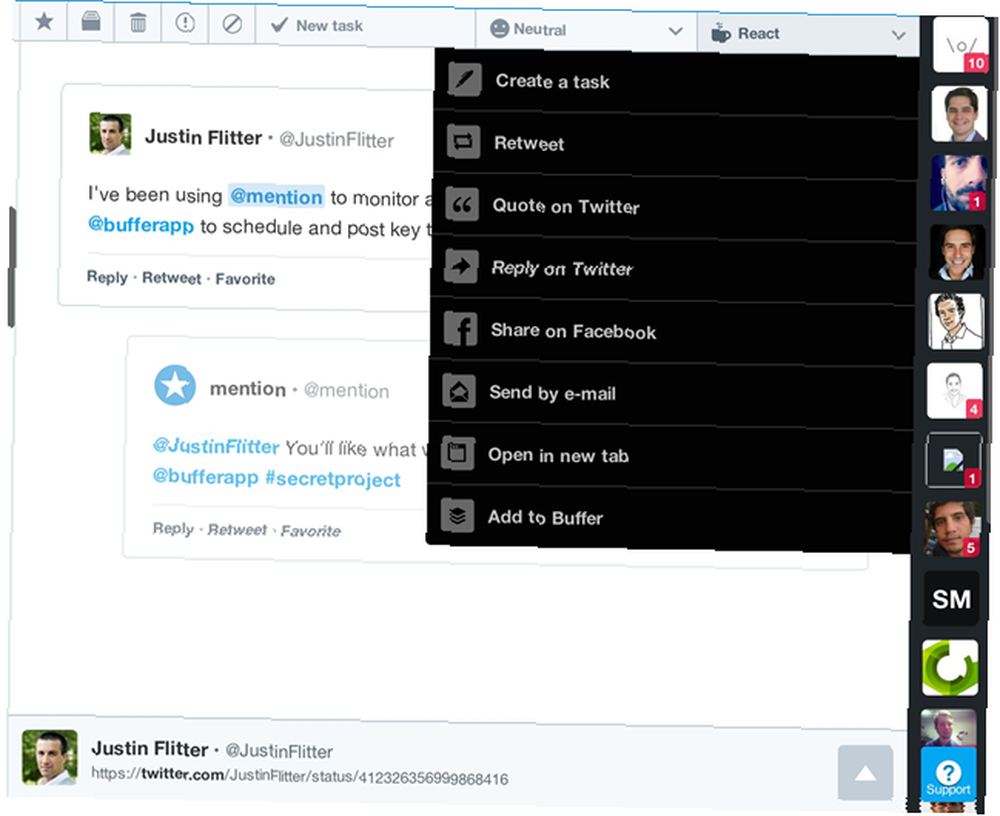Open green circular logo sidebar item

pos(950,668)
